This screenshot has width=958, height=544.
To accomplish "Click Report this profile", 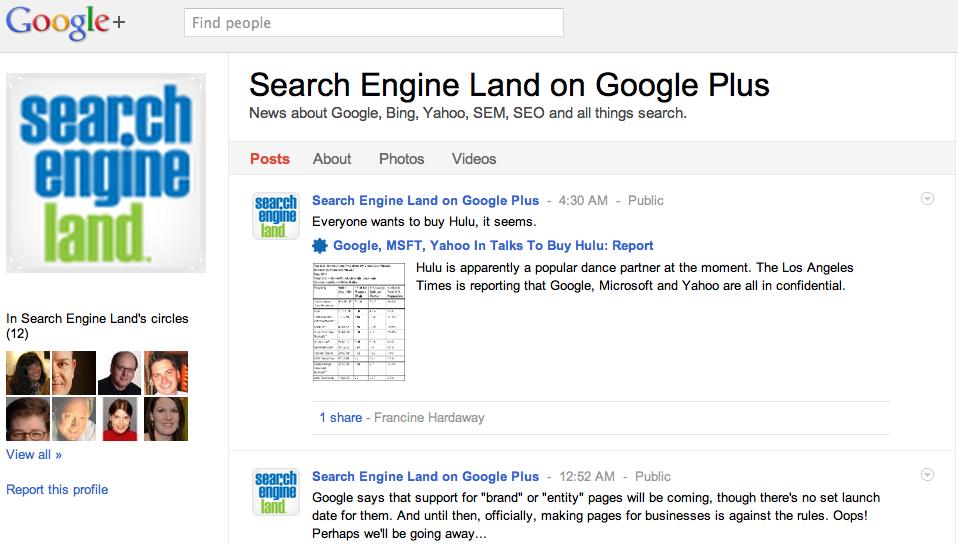I will 57,490.
